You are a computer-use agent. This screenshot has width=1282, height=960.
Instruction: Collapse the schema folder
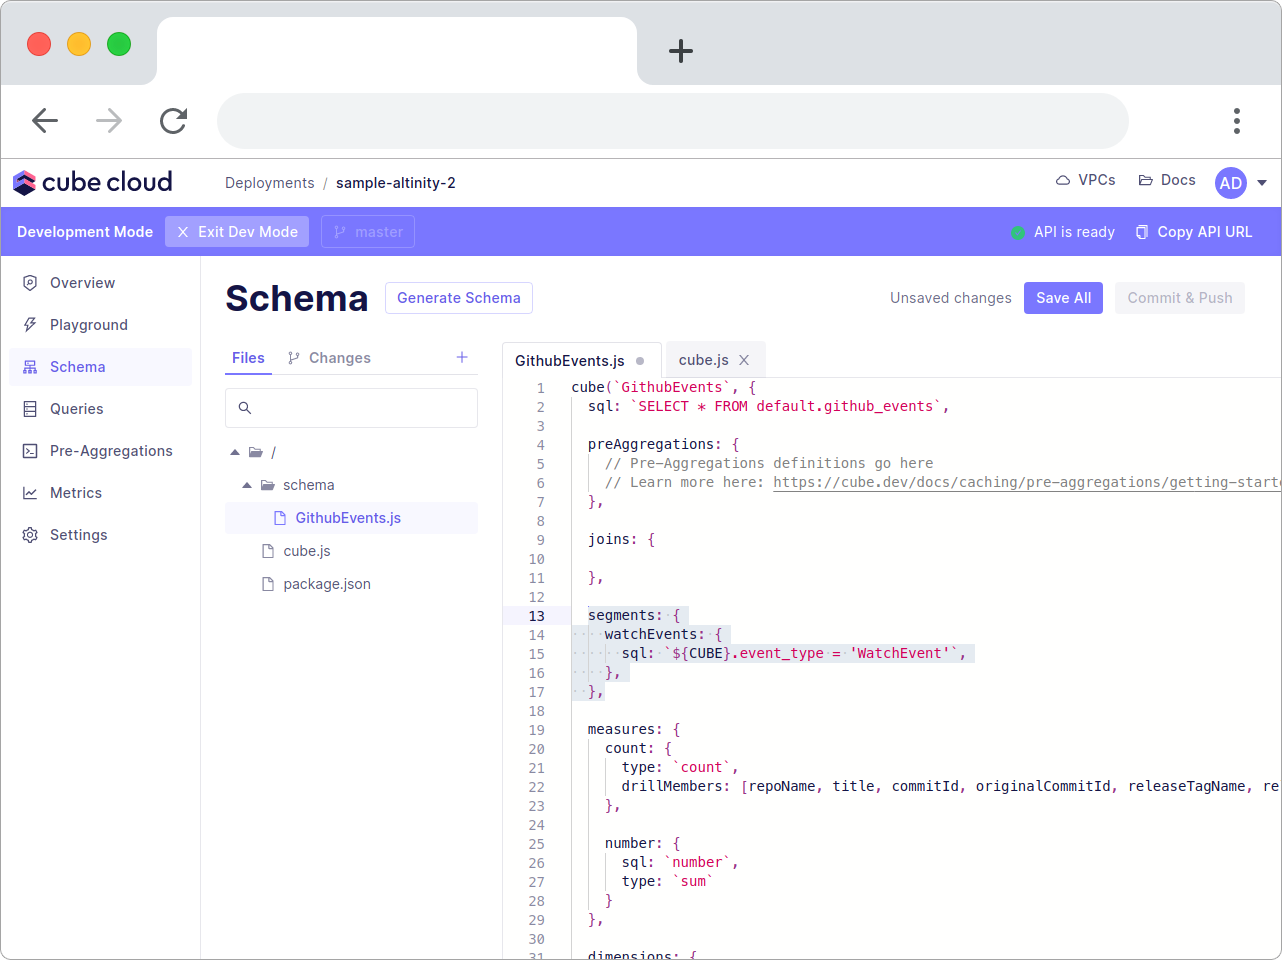(x=246, y=485)
